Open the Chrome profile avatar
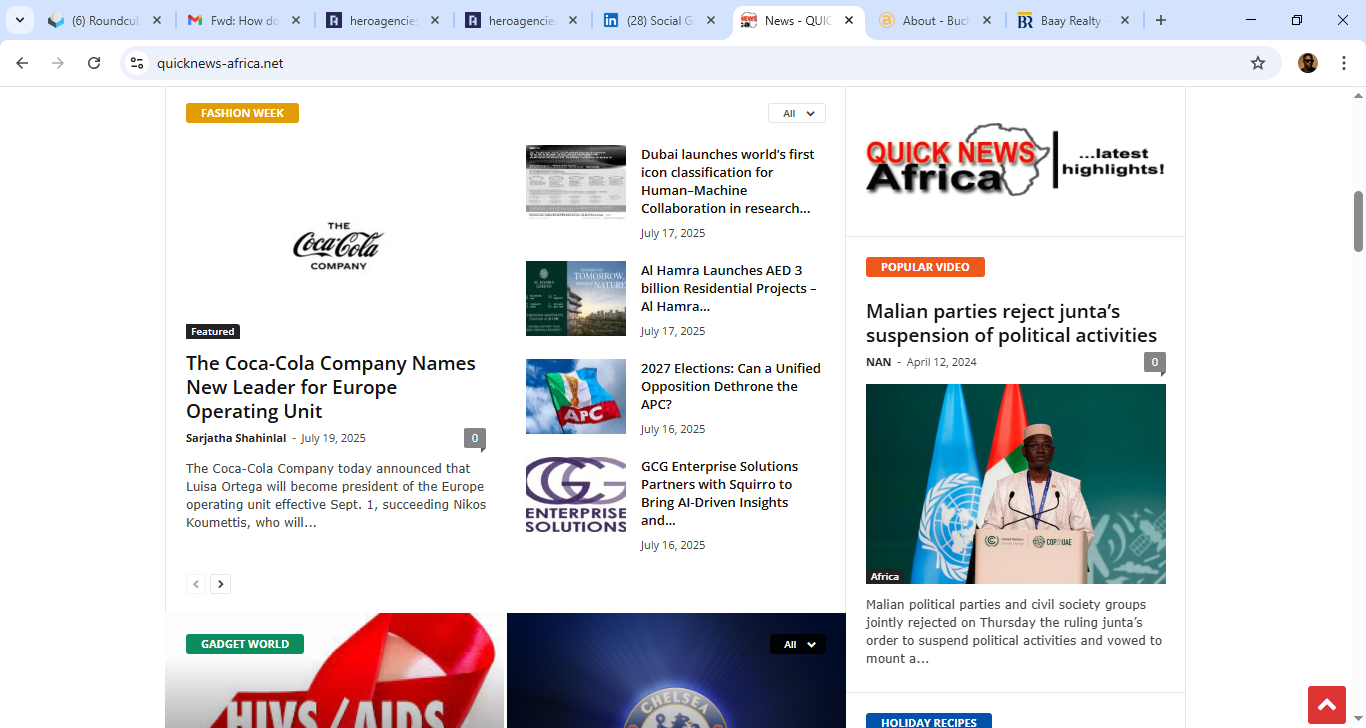The height and width of the screenshot is (728, 1366). coord(1308,63)
